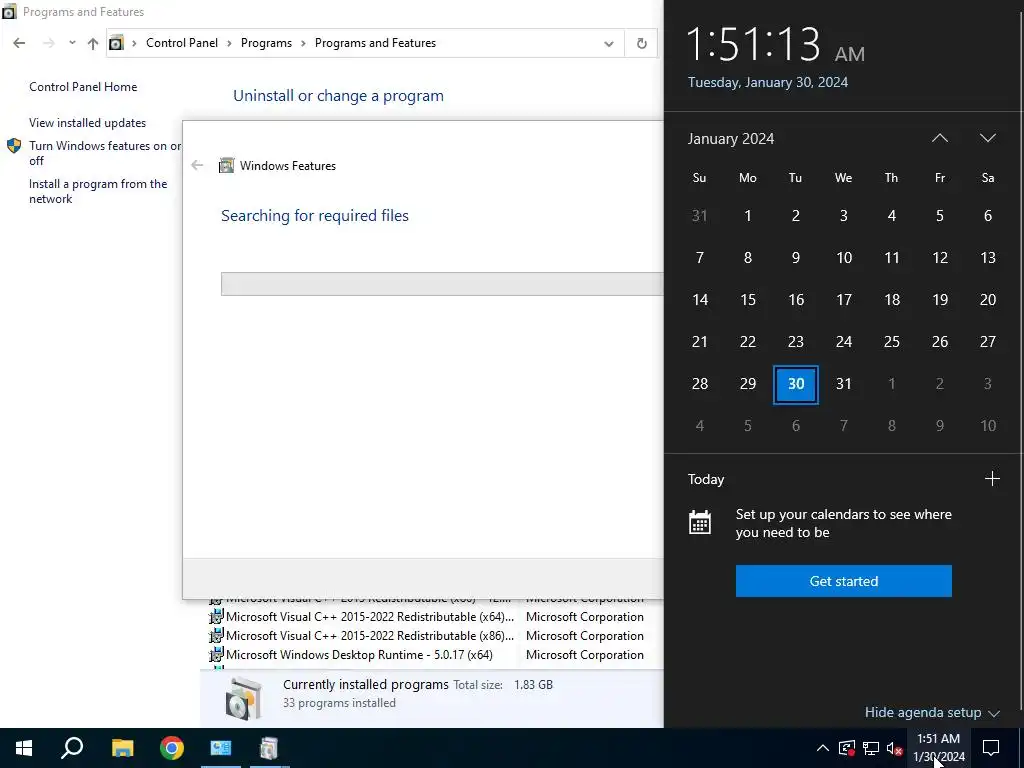Collapse agenda with Hide agenda setup

click(x=932, y=712)
